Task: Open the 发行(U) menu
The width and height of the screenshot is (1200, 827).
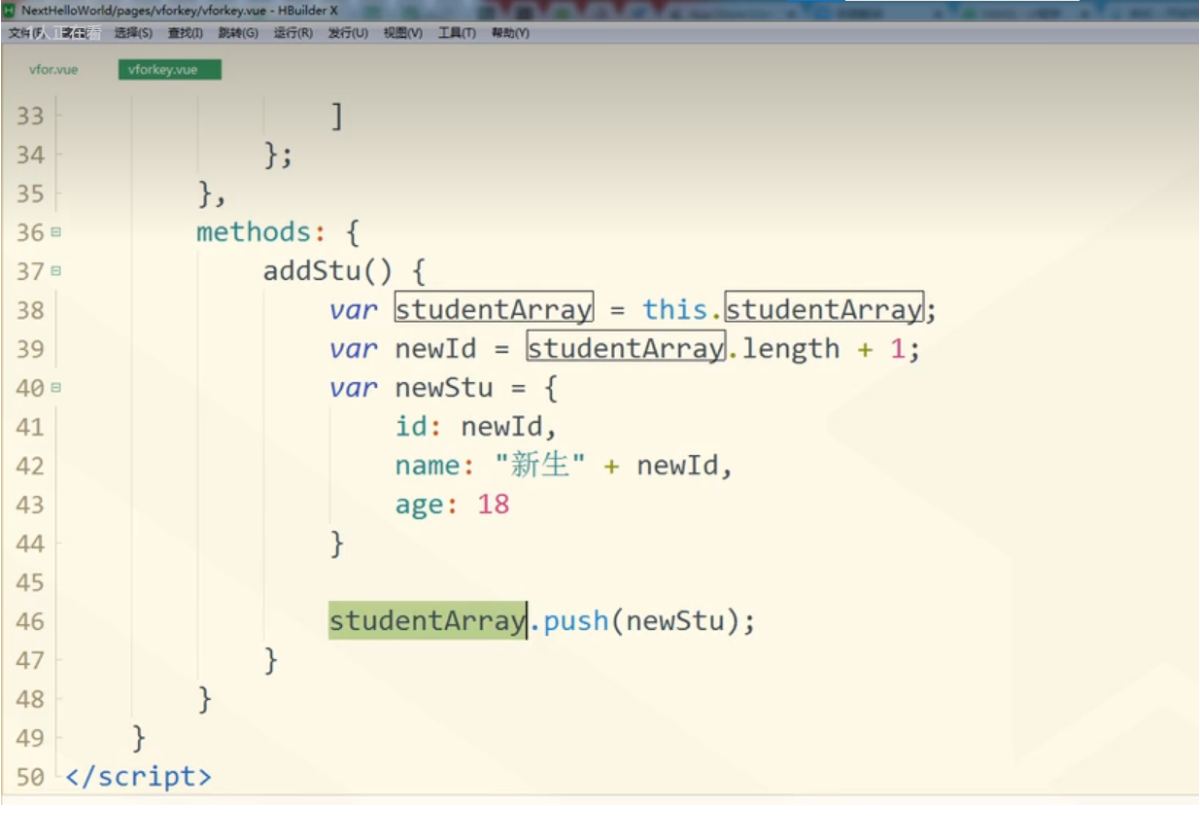Action: [348, 33]
